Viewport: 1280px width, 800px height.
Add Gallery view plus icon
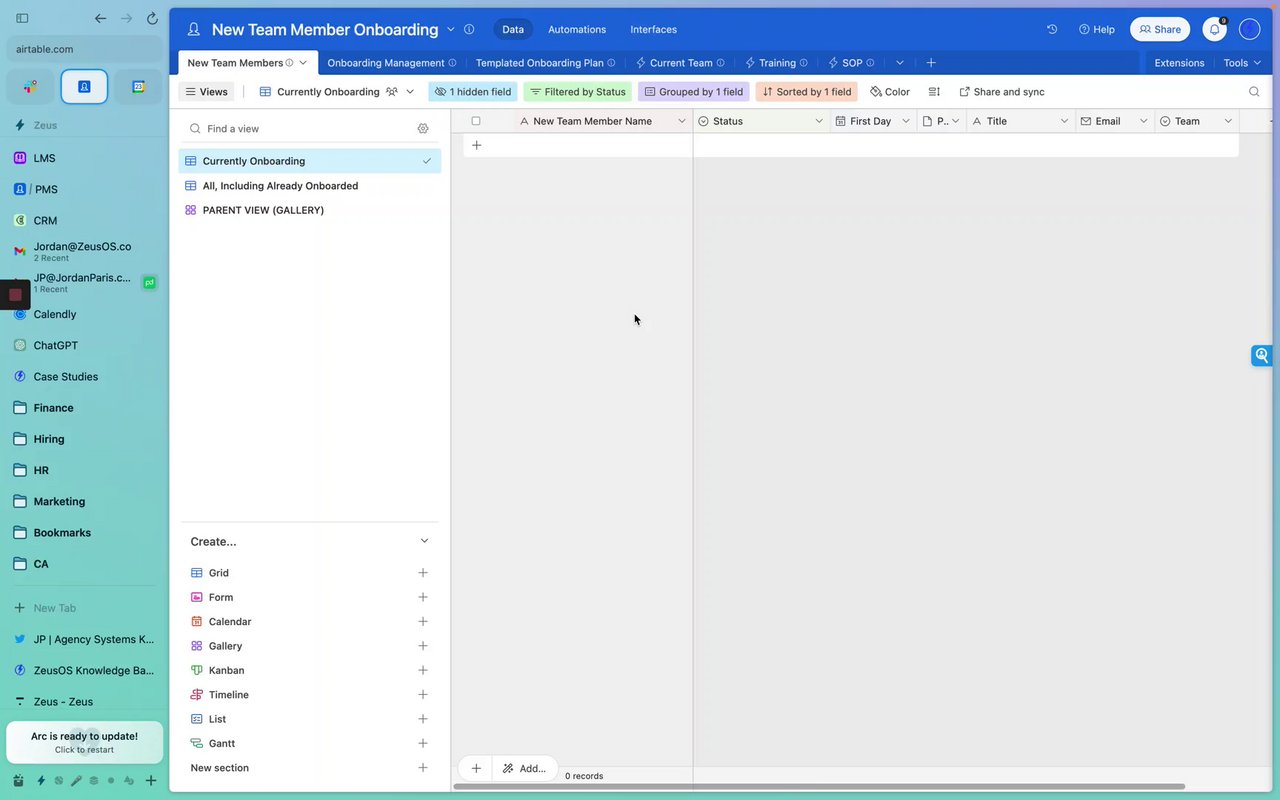423,646
